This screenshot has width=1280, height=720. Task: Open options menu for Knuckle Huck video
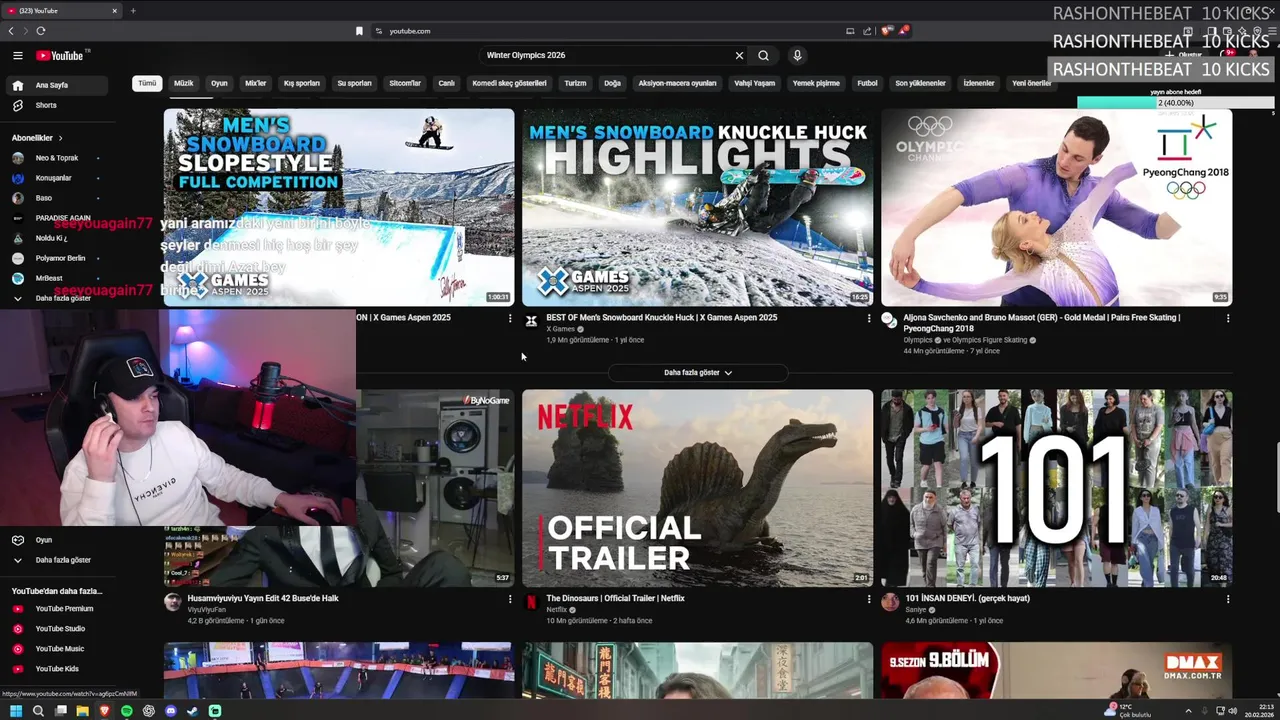tap(868, 318)
